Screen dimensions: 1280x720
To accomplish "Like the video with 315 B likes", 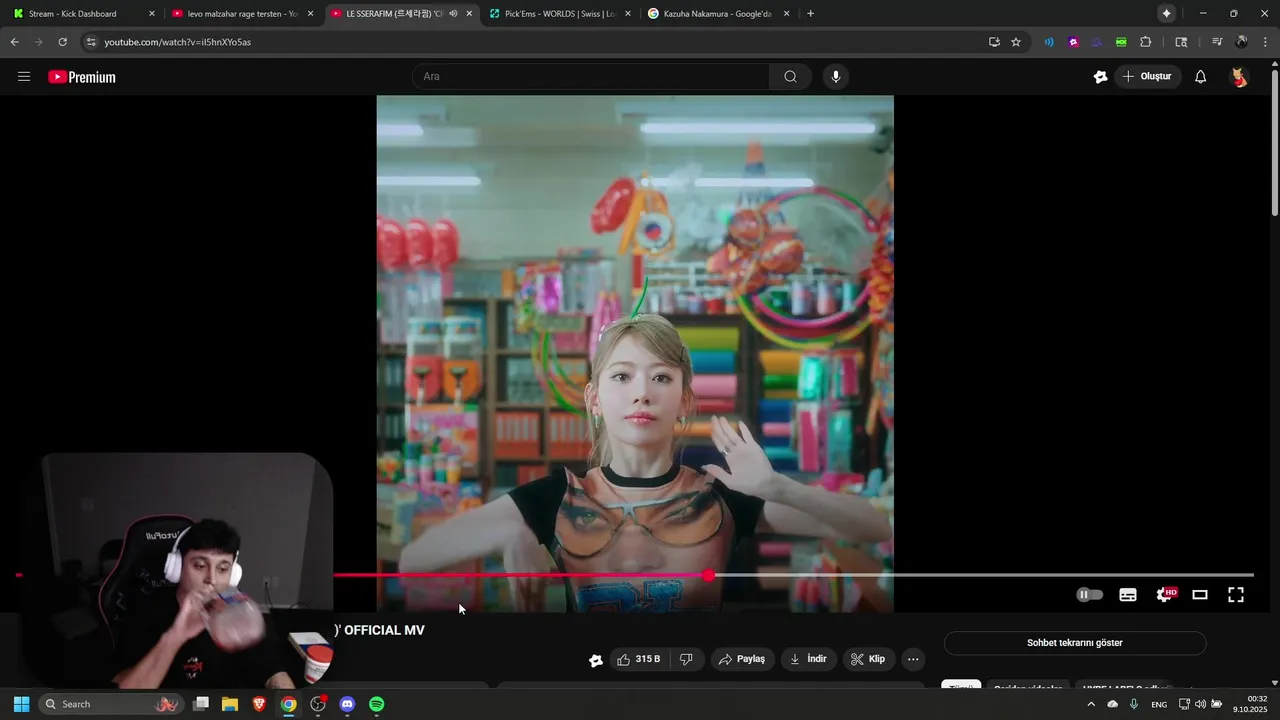I will coord(638,659).
